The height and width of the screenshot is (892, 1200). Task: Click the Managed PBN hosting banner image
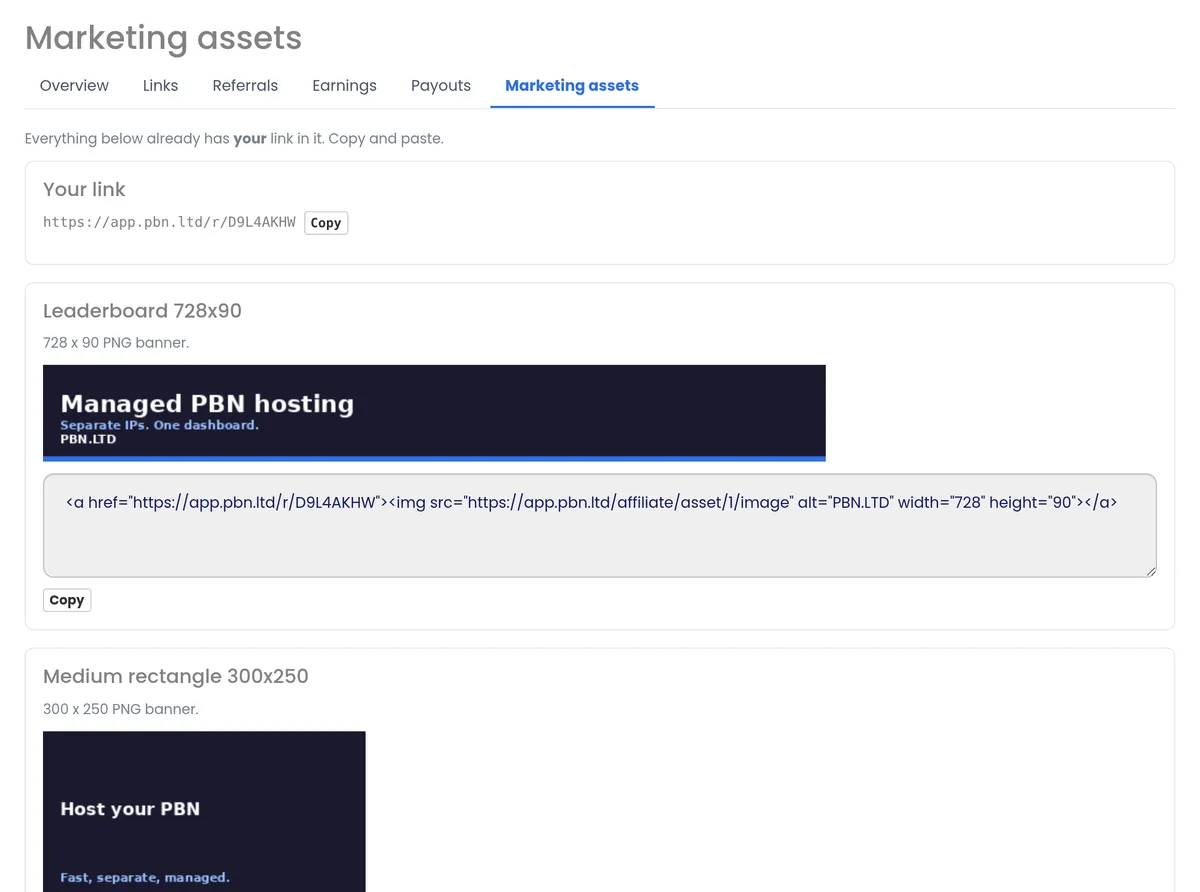click(x=434, y=413)
